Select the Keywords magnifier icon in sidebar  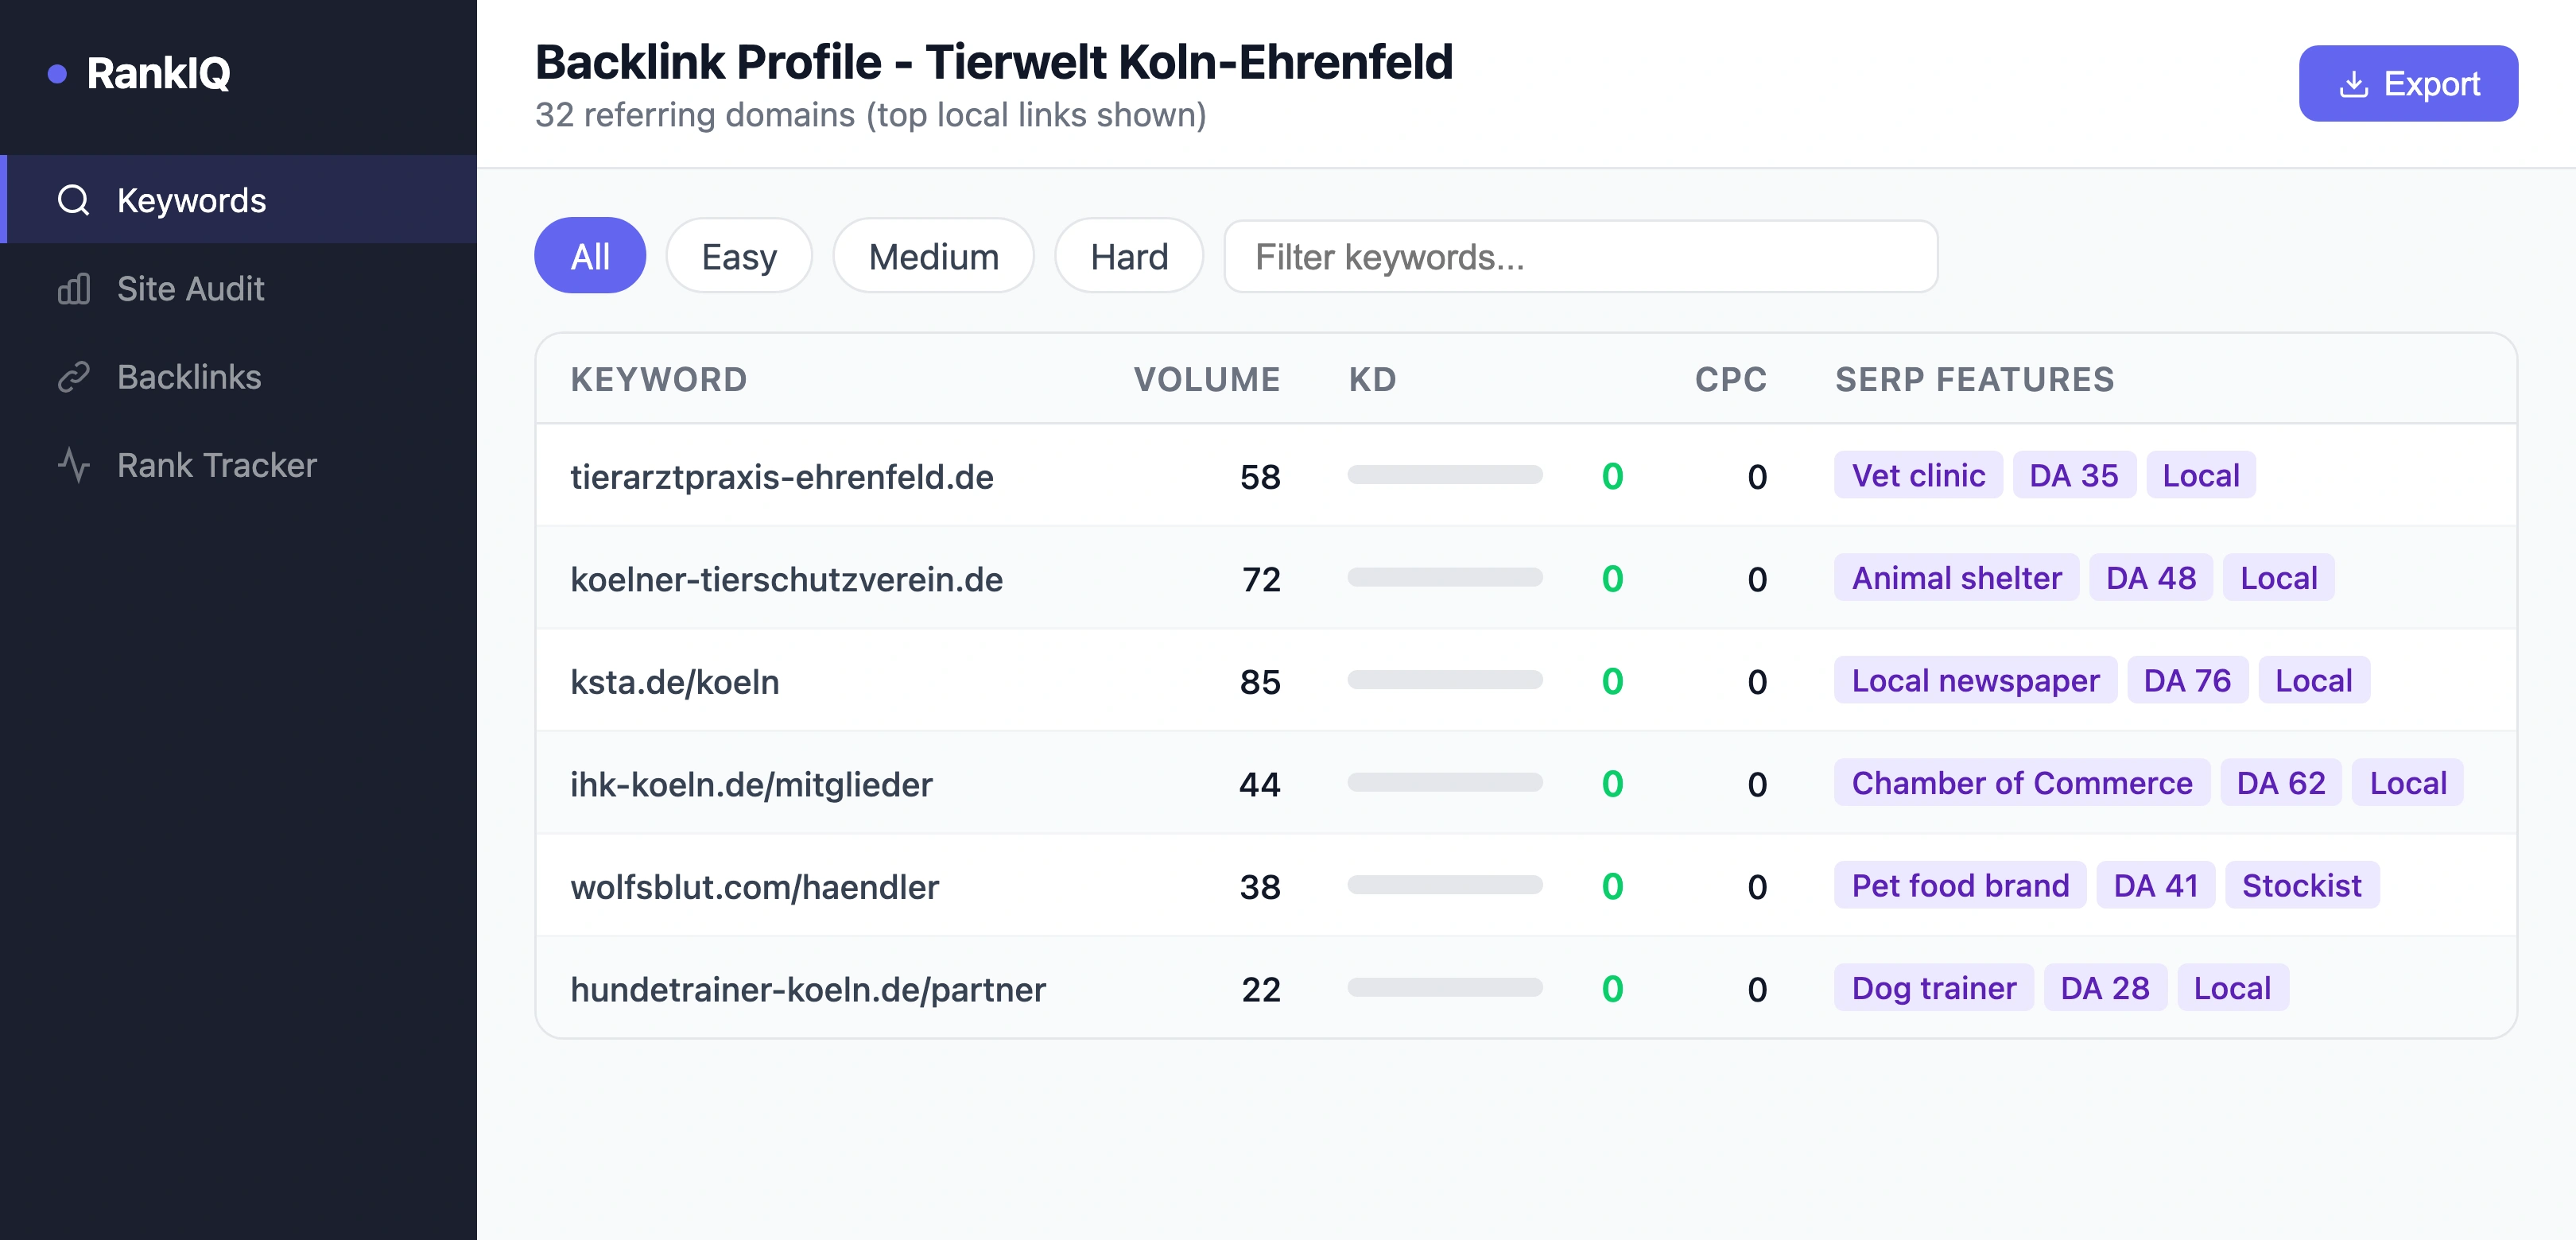[x=72, y=201]
